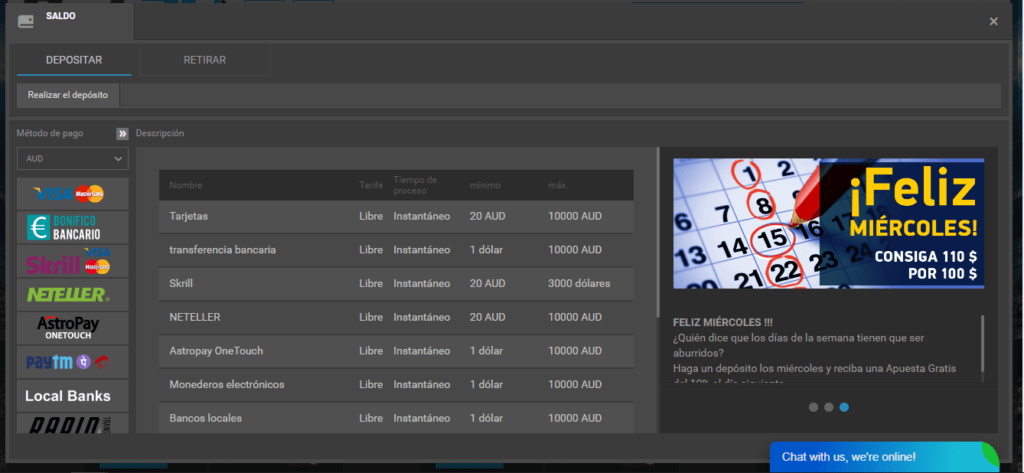Select Local Banks payment method

click(x=72, y=396)
